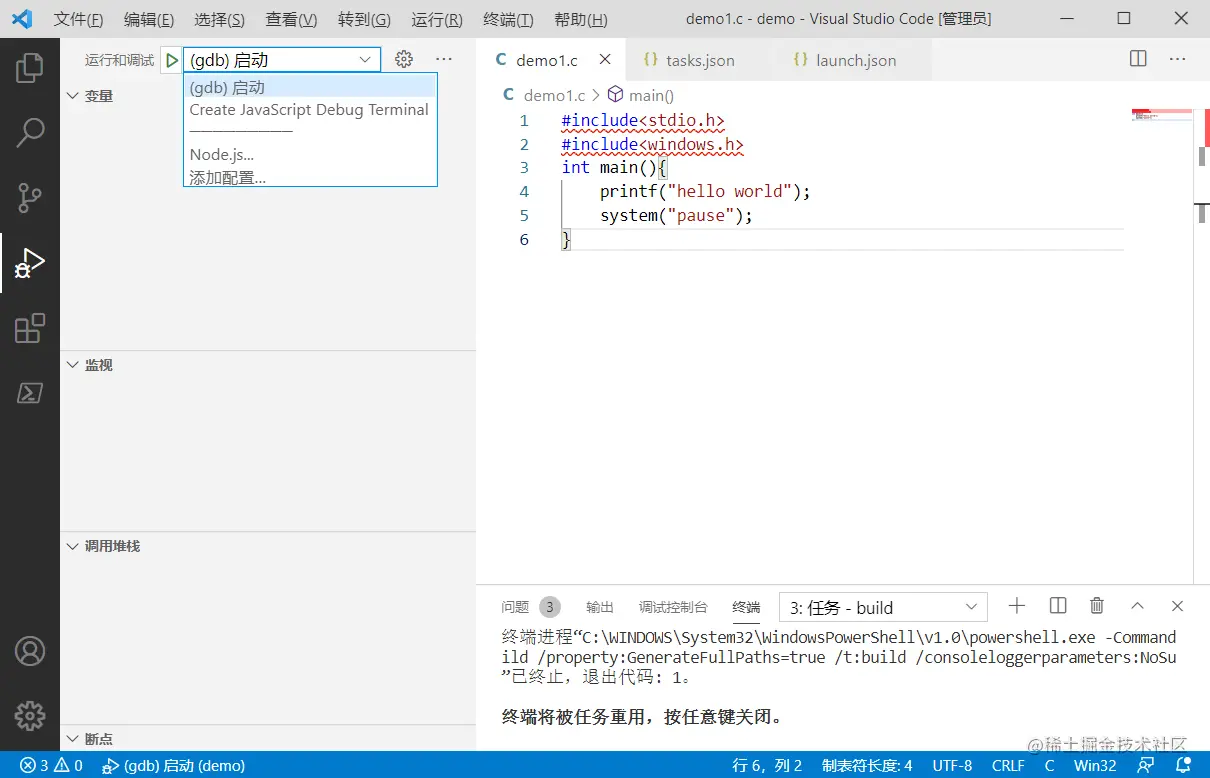
Task: Select the Source Control icon
Action: pos(30,197)
